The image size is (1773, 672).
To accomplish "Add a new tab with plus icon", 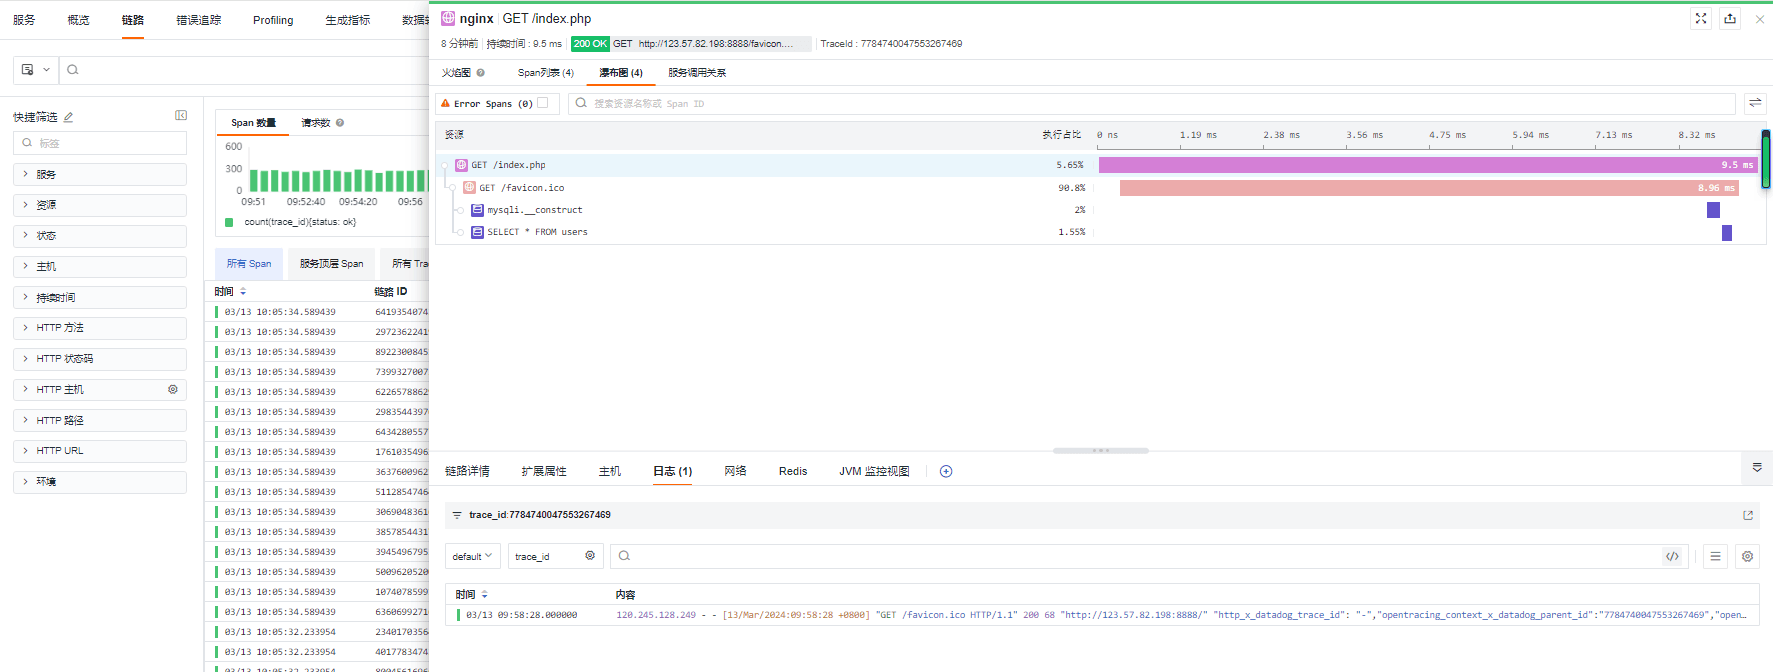I will (946, 471).
